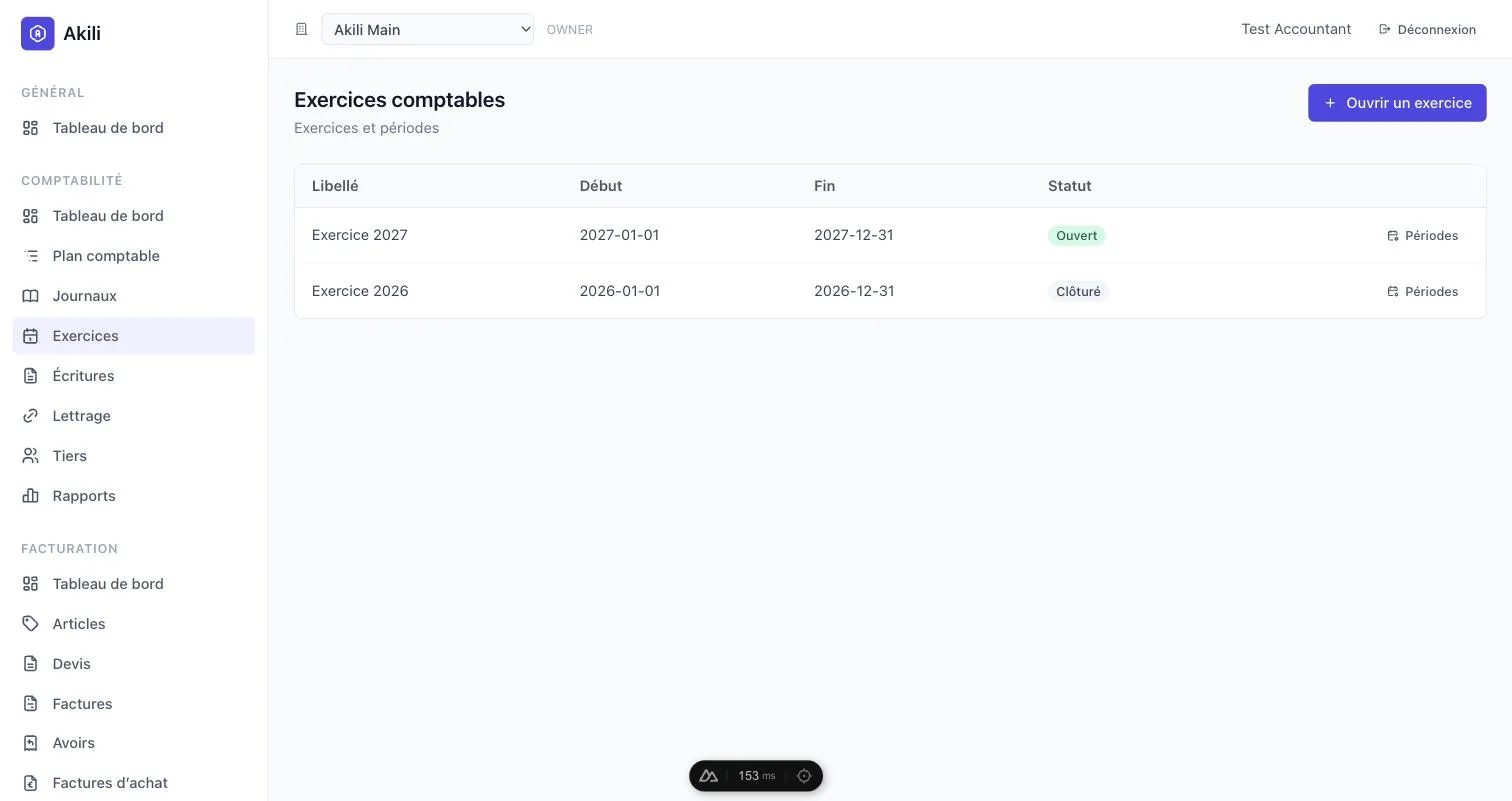Click the Akili logo icon

38,33
